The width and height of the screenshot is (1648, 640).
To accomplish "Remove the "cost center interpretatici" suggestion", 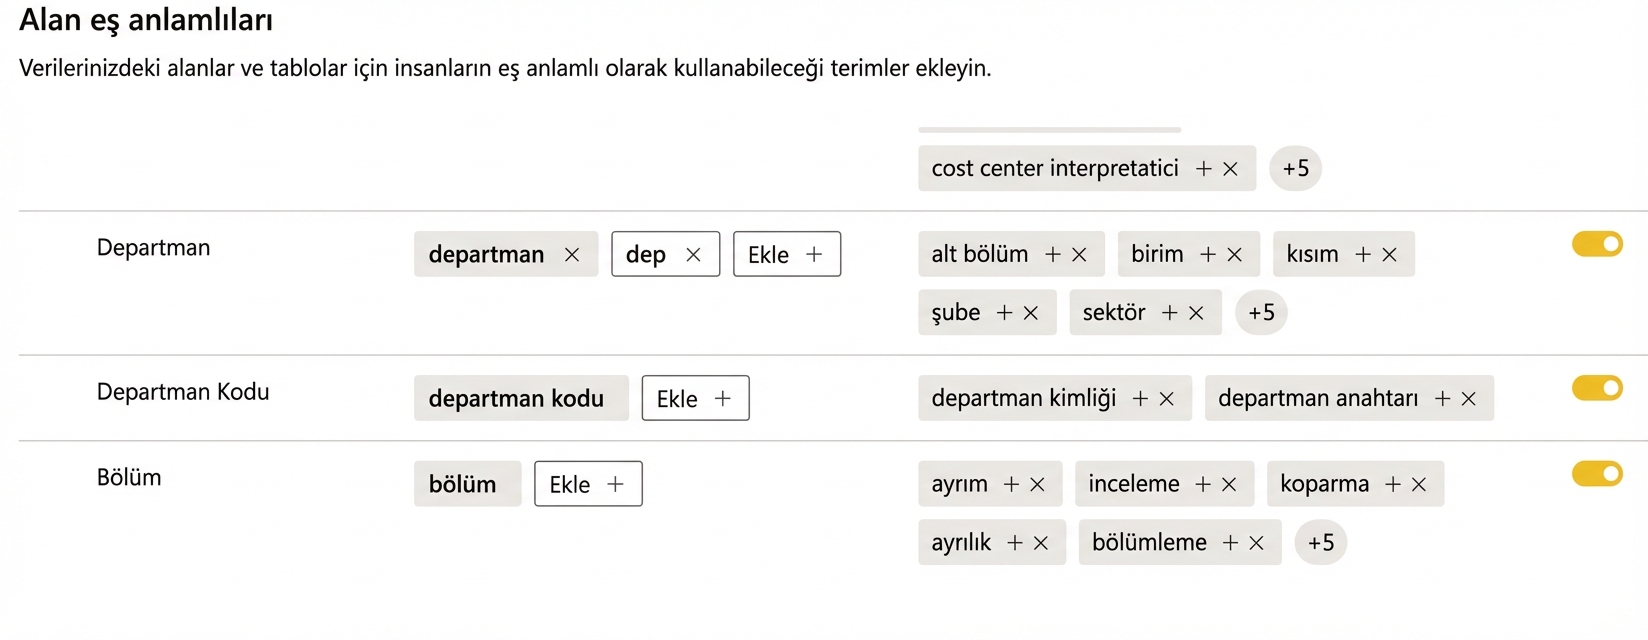I will coord(1234,168).
